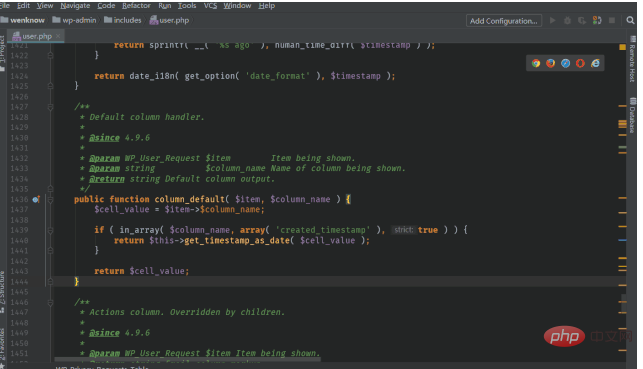The height and width of the screenshot is (369, 643).
Task: Collapse doc comment fold at line 1427
Action: point(50,107)
